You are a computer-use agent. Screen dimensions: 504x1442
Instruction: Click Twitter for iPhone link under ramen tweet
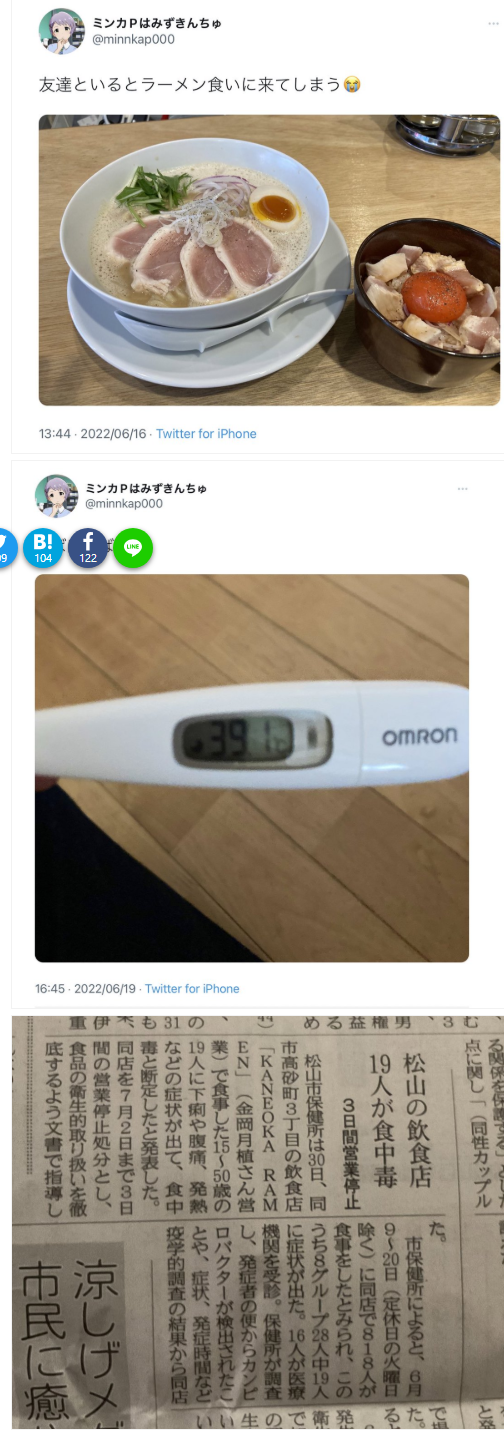coord(206,434)
